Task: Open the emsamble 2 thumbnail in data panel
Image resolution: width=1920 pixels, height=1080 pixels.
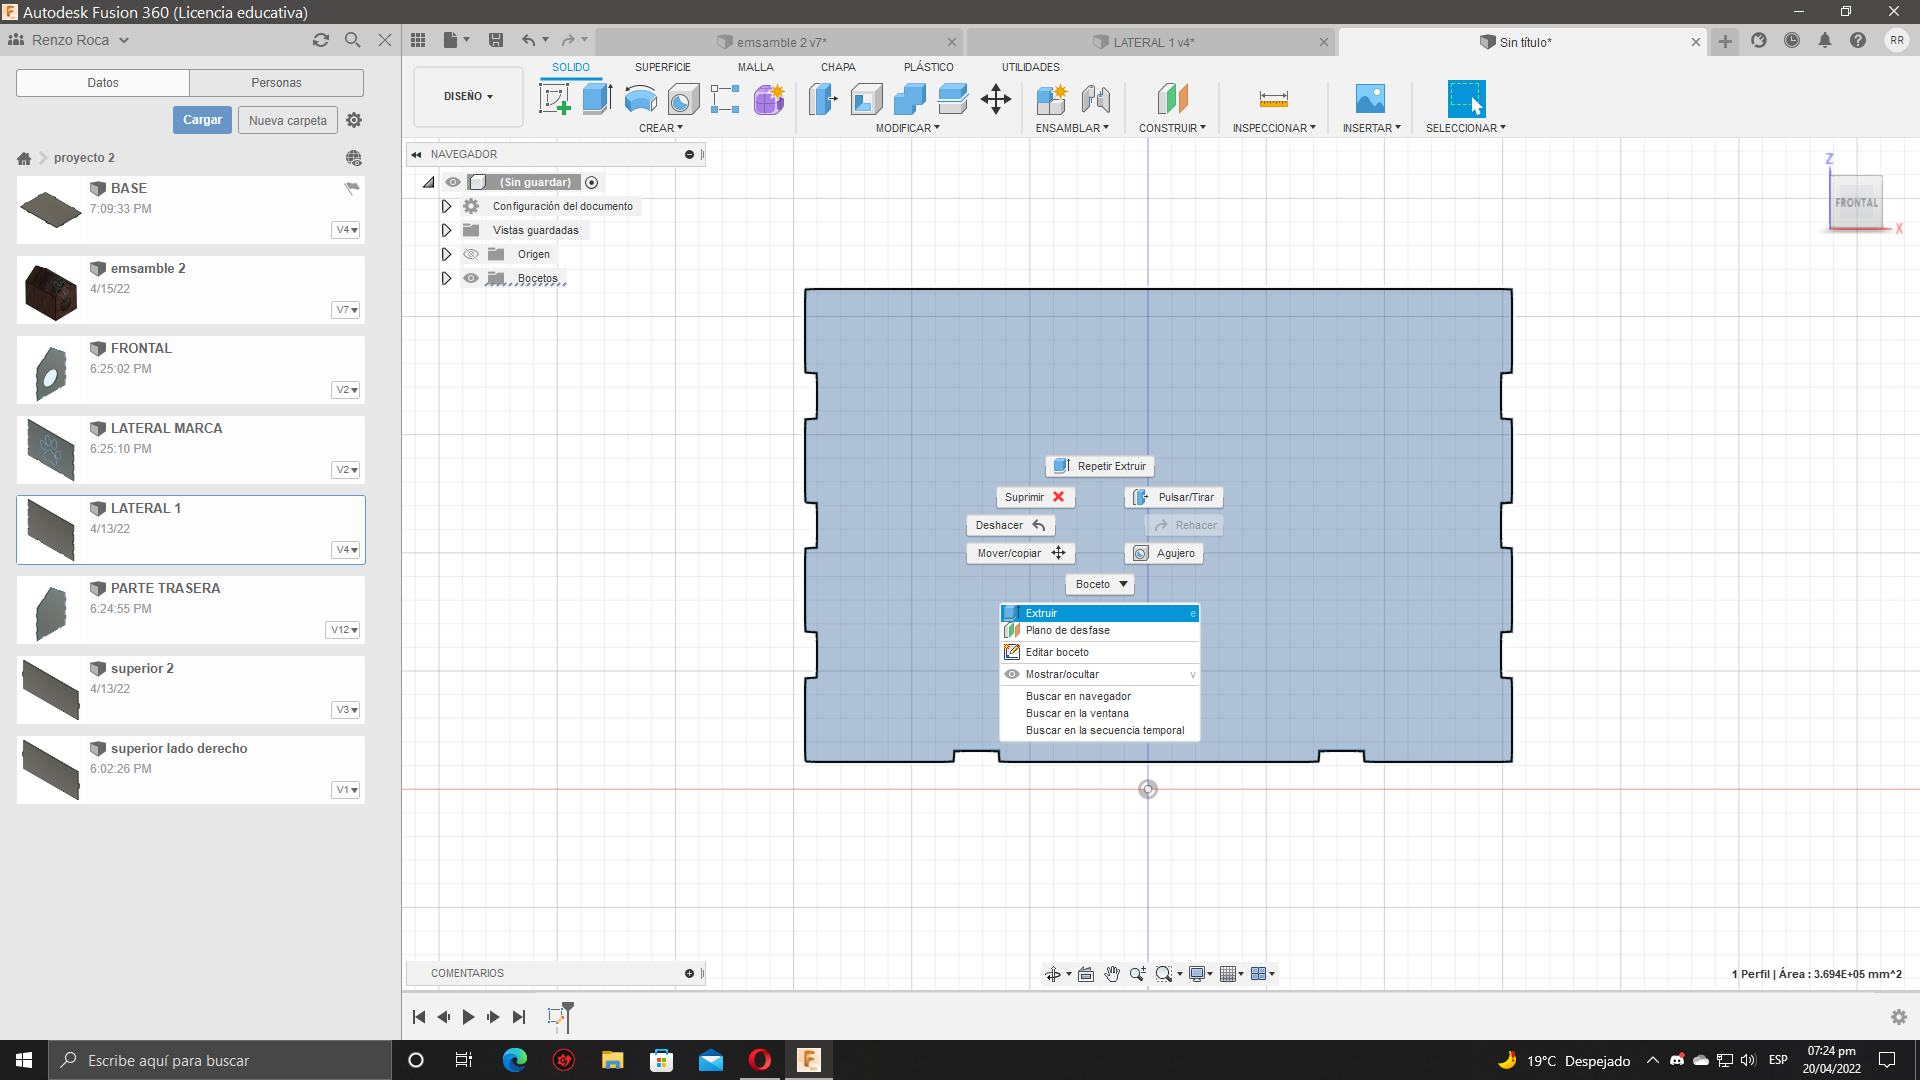Action: coord(51,291)
